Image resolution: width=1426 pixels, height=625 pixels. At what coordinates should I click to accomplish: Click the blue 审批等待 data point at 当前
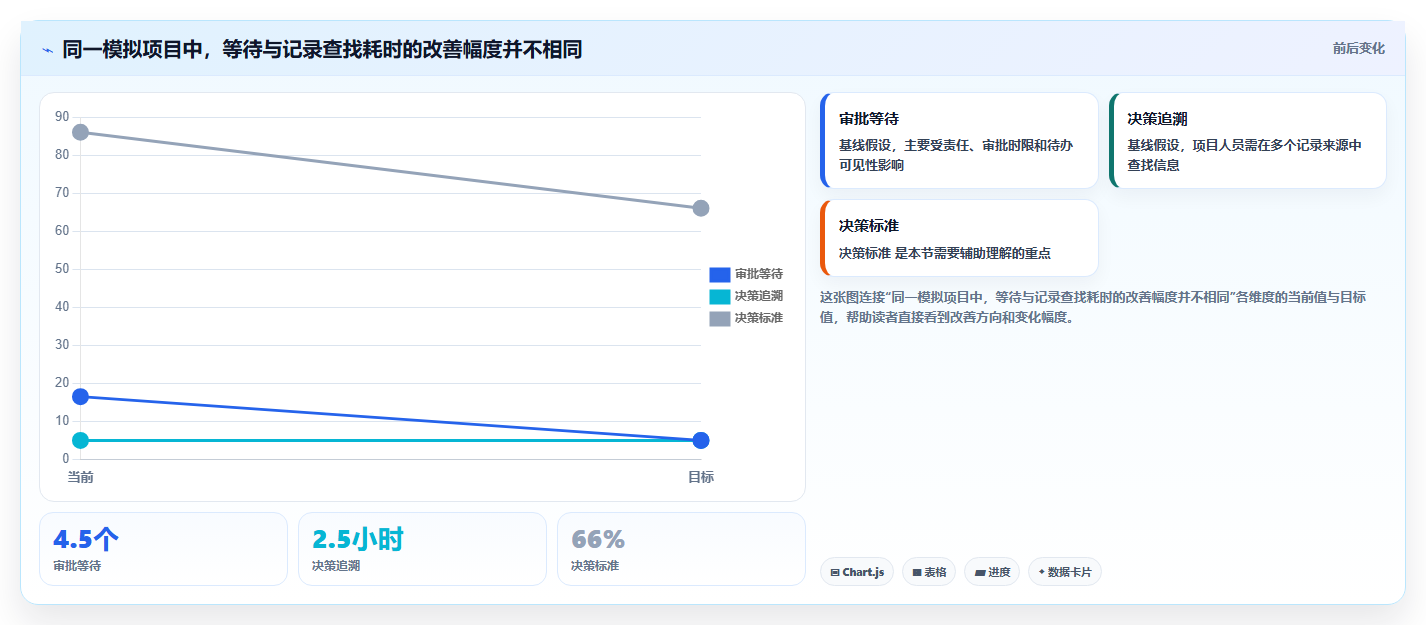[x=81, y=397]
